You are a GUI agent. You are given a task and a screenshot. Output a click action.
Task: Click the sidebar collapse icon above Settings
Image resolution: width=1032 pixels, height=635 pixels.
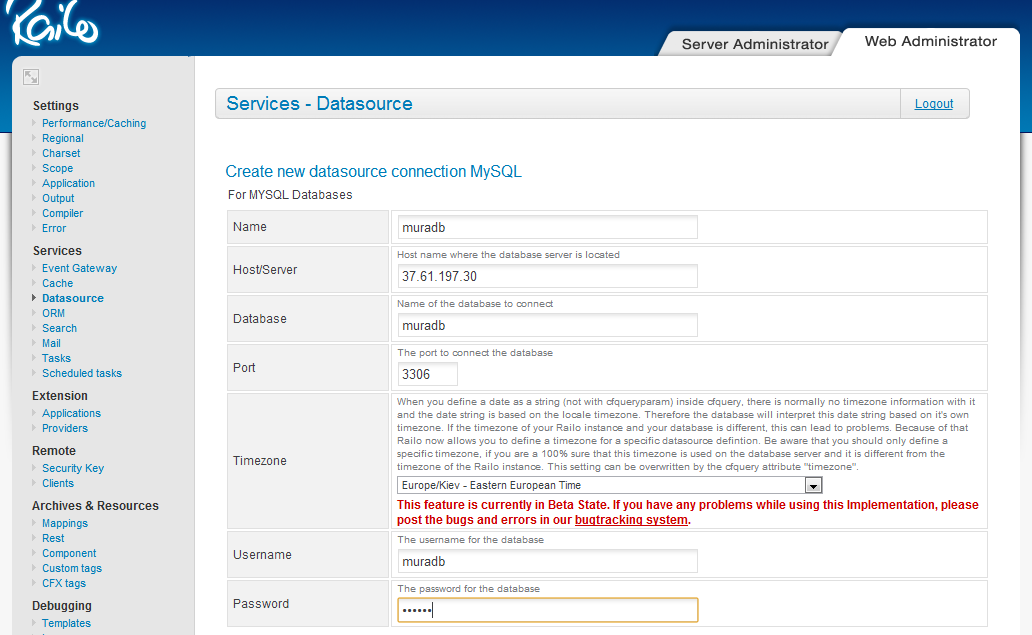[x=31, y=77]
